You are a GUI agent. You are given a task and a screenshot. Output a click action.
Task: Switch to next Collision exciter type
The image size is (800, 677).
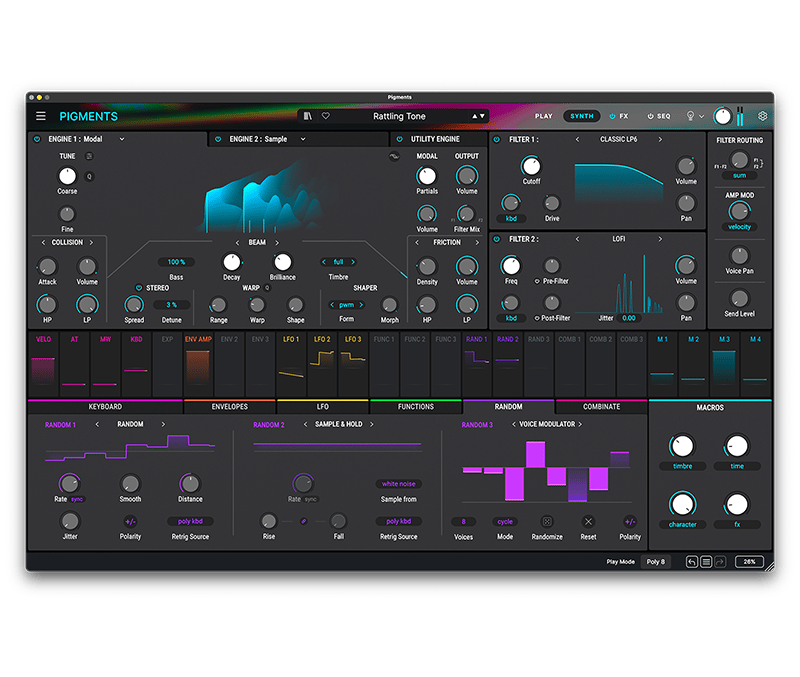tap(91, 242)
